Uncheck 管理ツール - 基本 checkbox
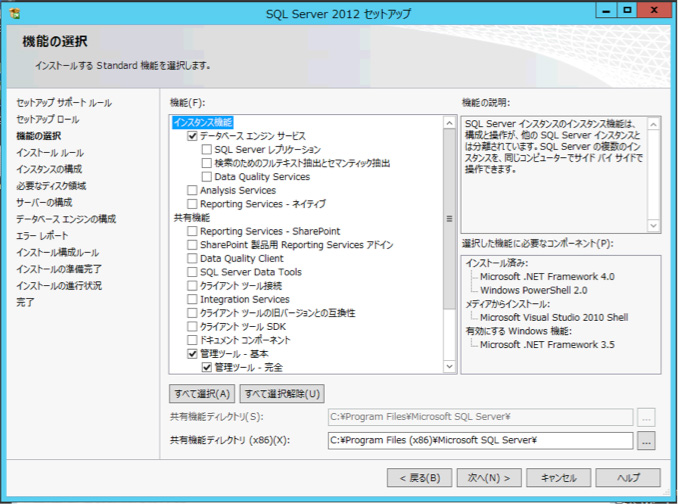The image size is (678, 504). point(192,354)
